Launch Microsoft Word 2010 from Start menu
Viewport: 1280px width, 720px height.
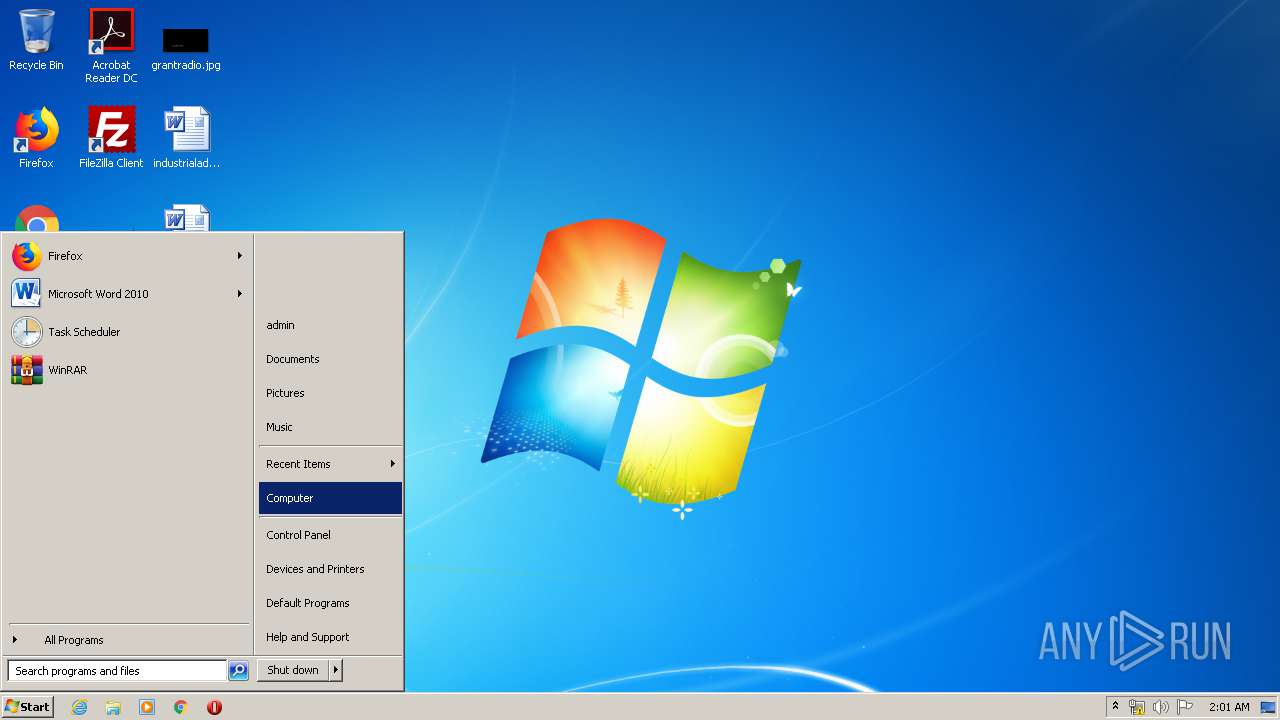point(126,294)
